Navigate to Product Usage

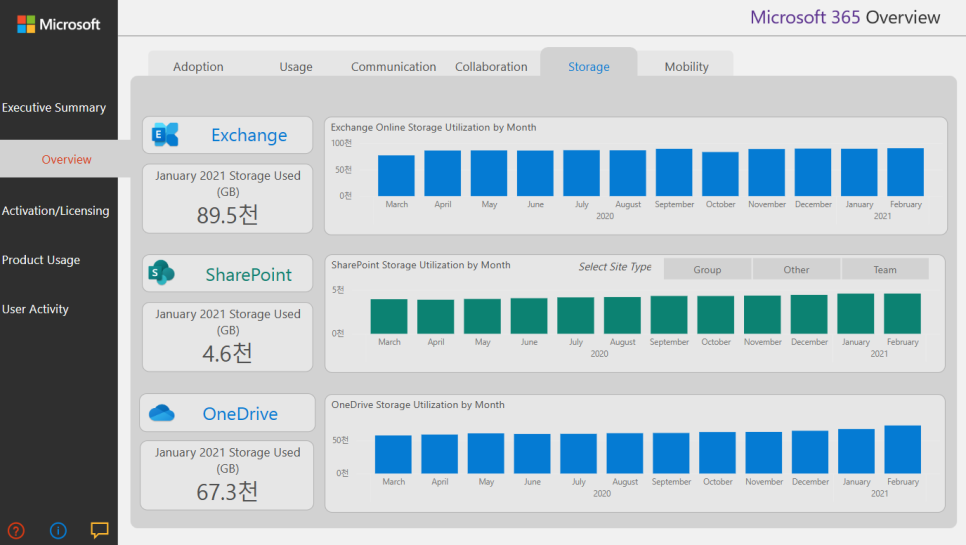[41, 260]
